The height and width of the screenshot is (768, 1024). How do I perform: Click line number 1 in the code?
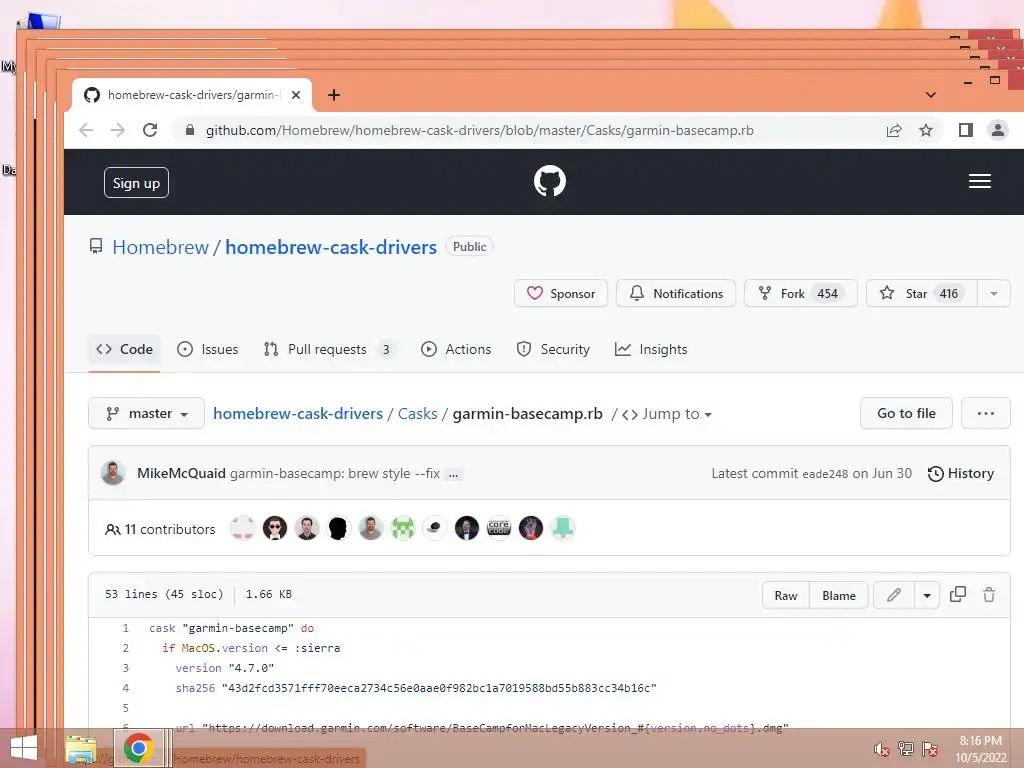coord(125,628)
